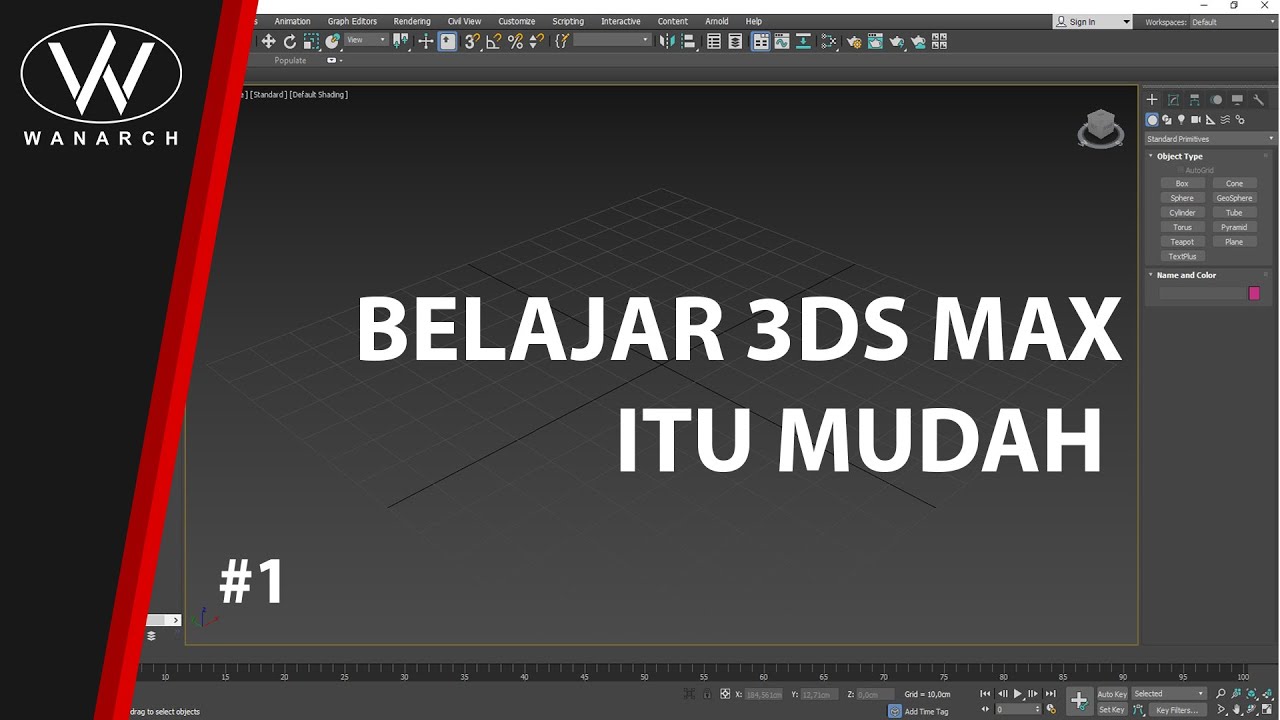Select Lights category icon
Image resolution: width=1280 pixels, height=720 pixels.
(x=1181, y=119)
